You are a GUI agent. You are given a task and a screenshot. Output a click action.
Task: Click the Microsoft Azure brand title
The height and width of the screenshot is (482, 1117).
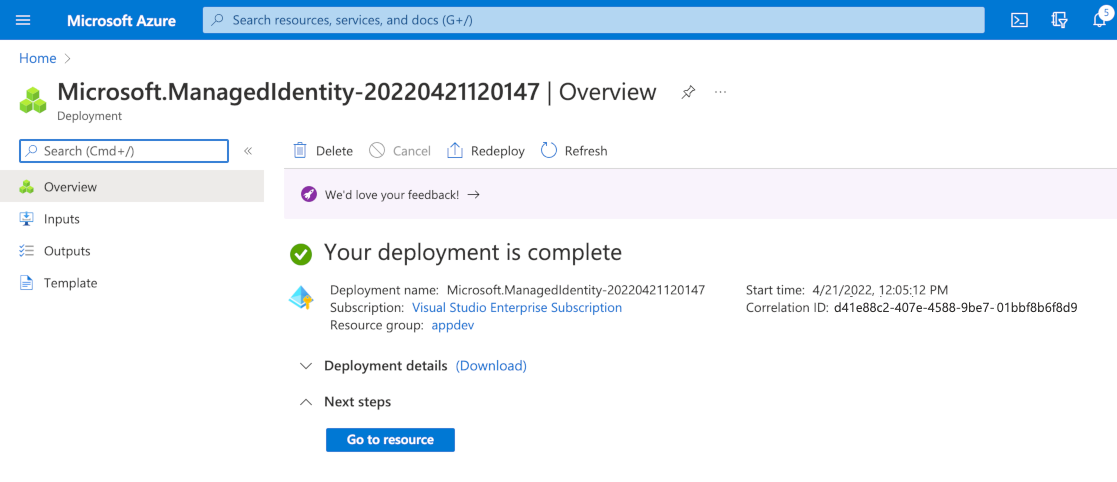coord(122,20)
